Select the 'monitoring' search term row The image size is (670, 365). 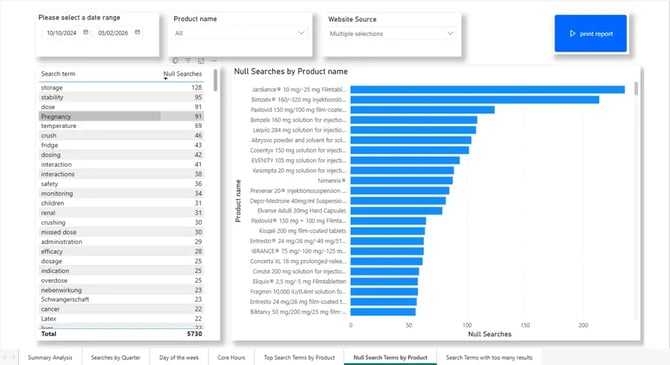121,193
